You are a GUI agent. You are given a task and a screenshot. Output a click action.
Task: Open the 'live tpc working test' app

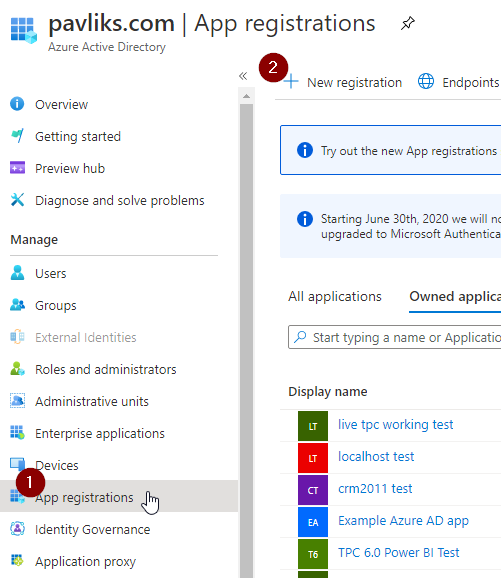click(396, 425)
